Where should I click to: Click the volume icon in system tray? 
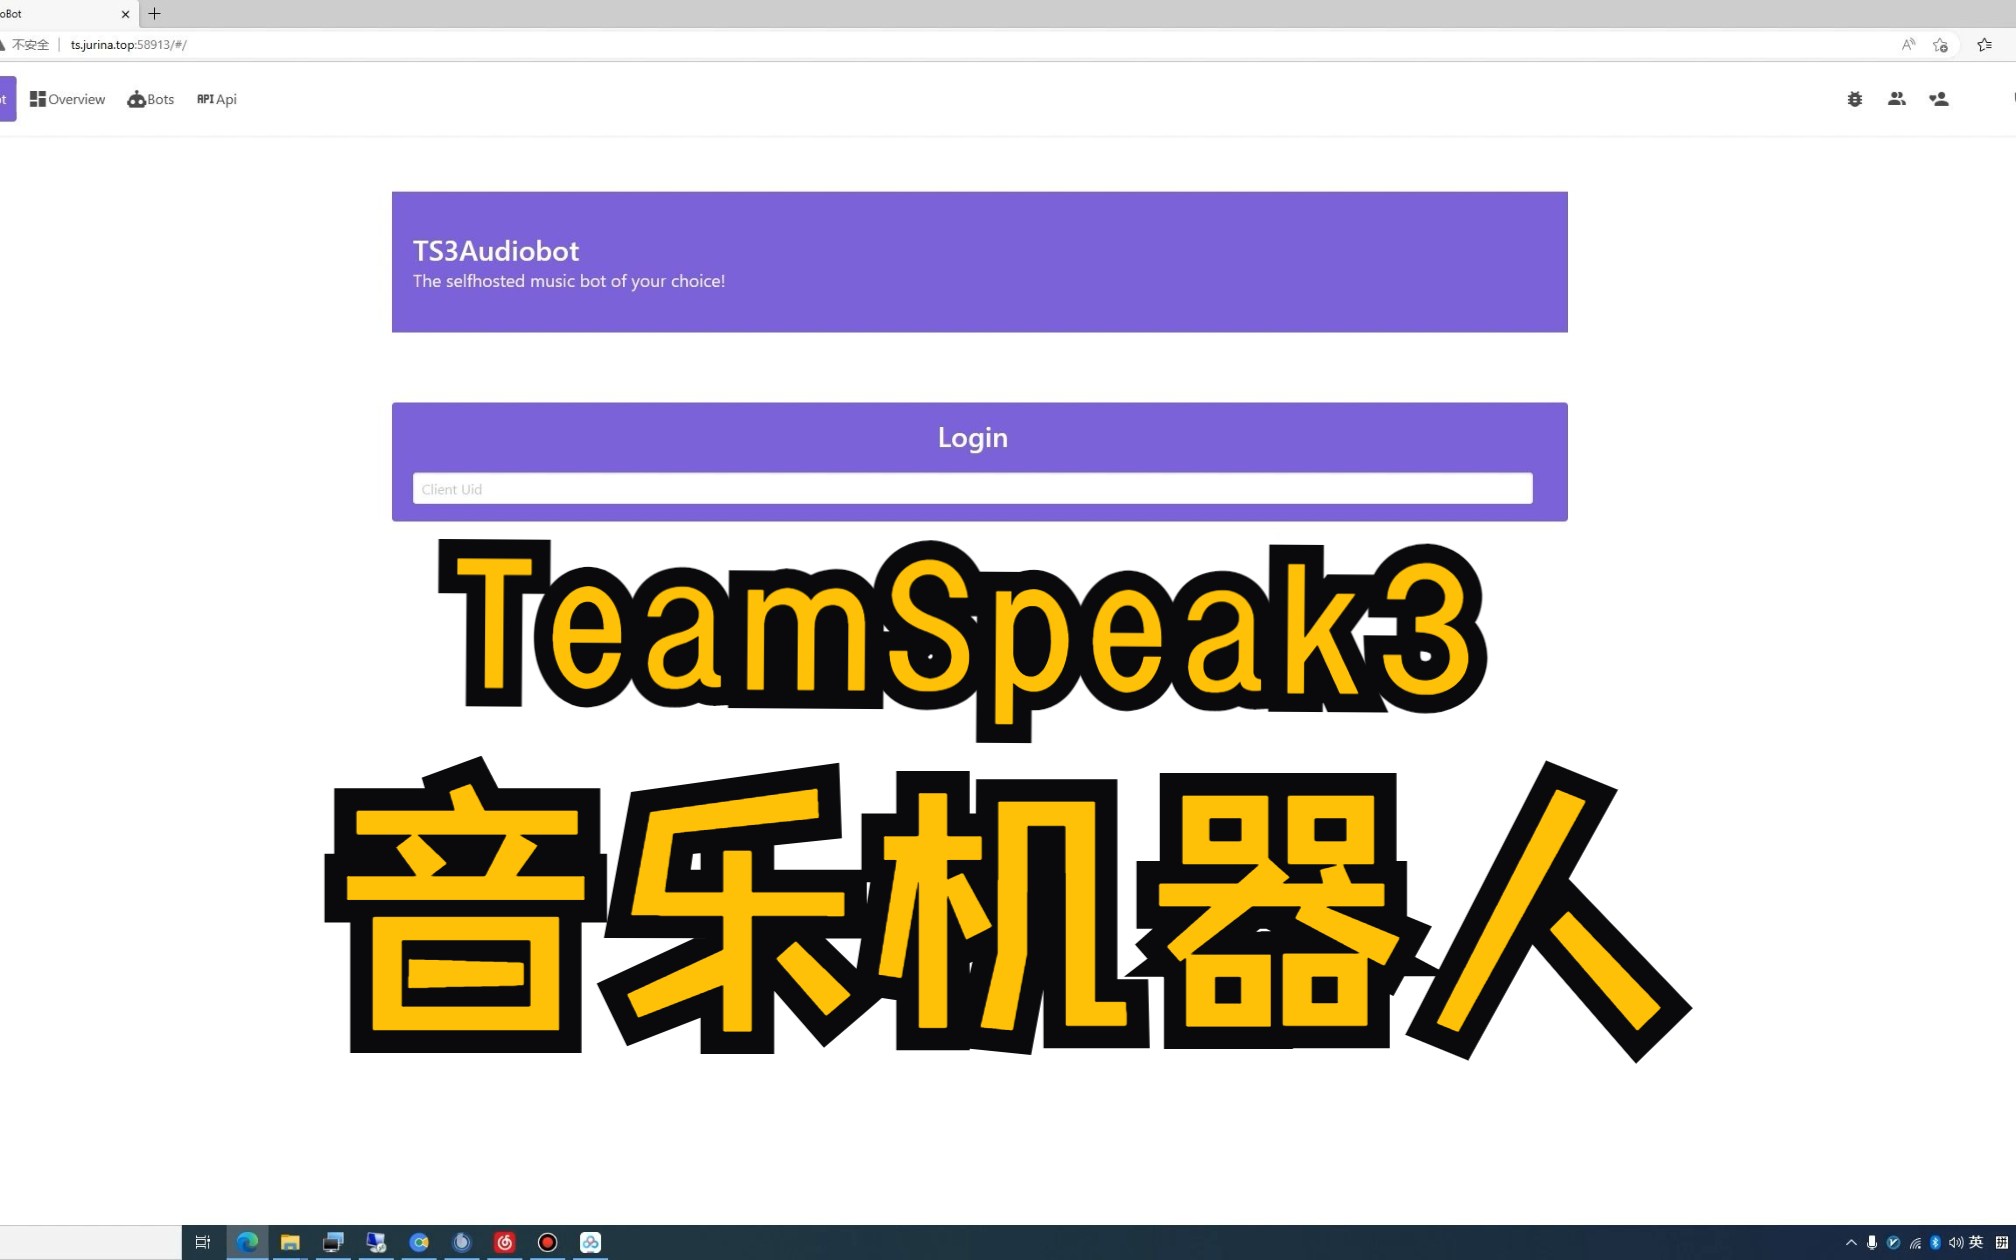coord(1957,1242)
